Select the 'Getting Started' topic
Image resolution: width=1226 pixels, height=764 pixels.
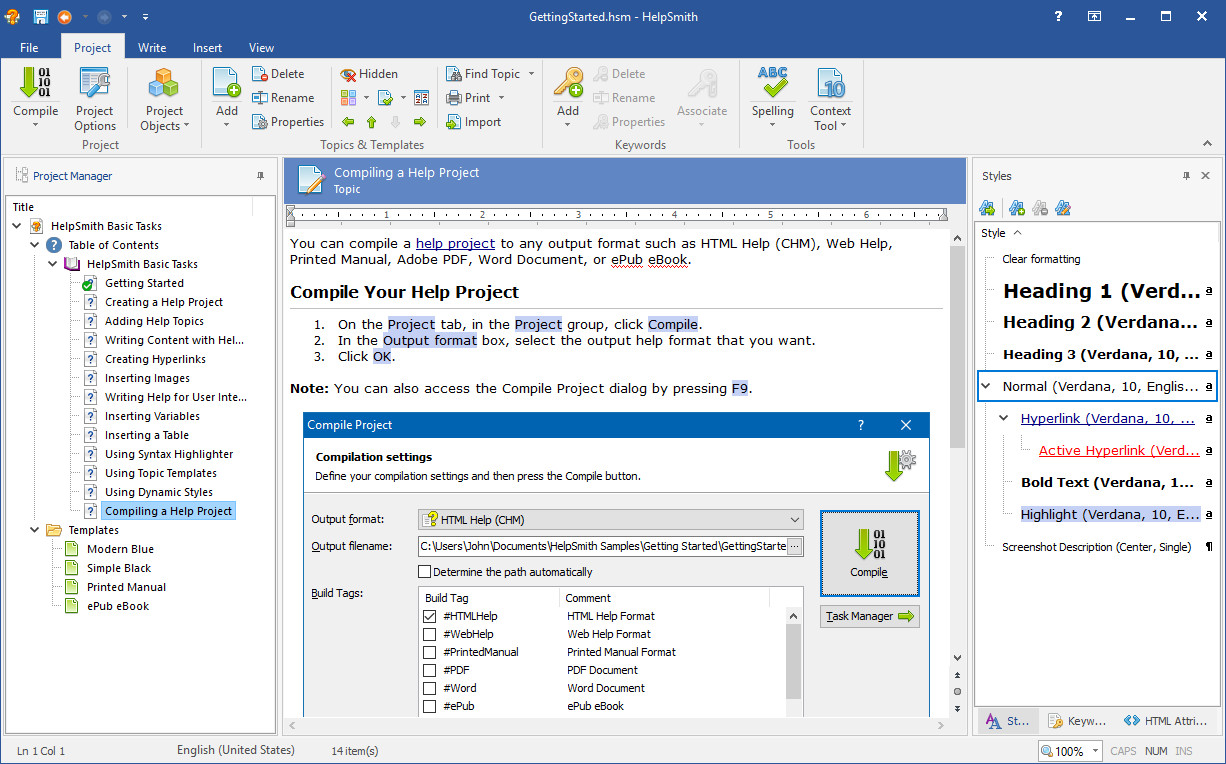click(x=144, y=283)
